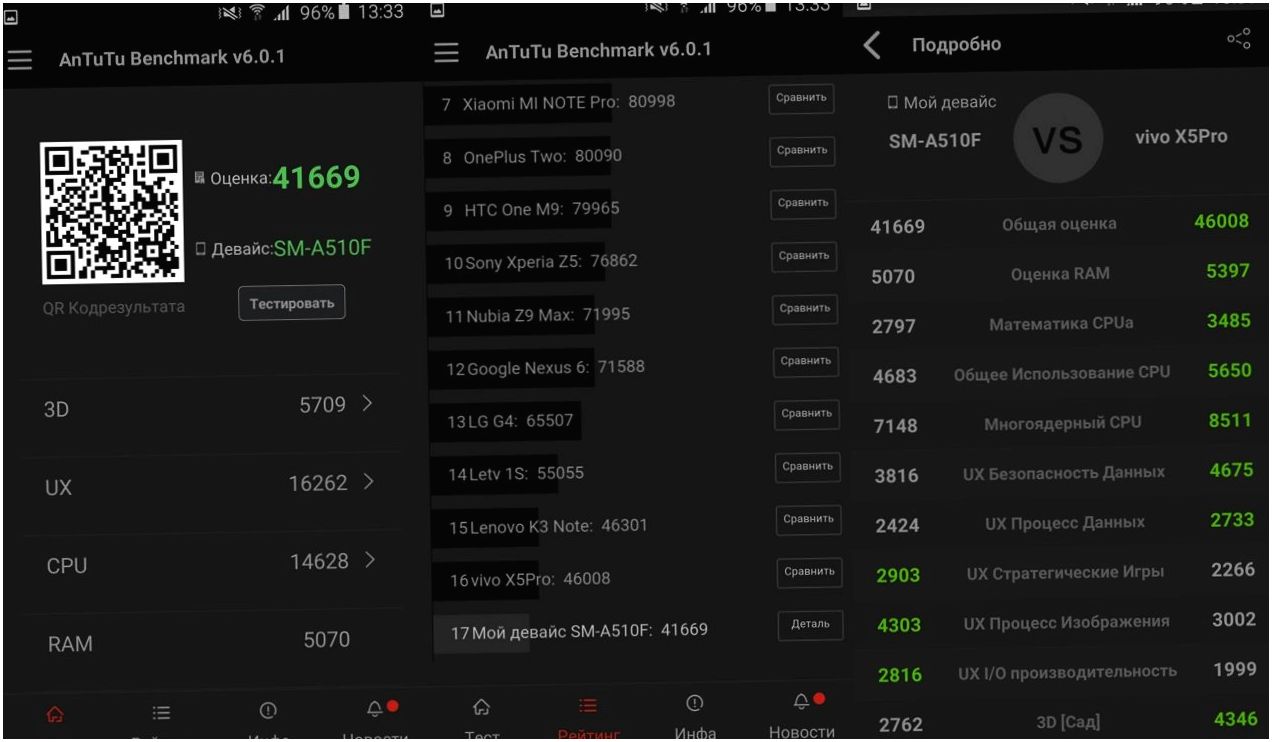Tap home tab icon in left screen

coord(54,714)
